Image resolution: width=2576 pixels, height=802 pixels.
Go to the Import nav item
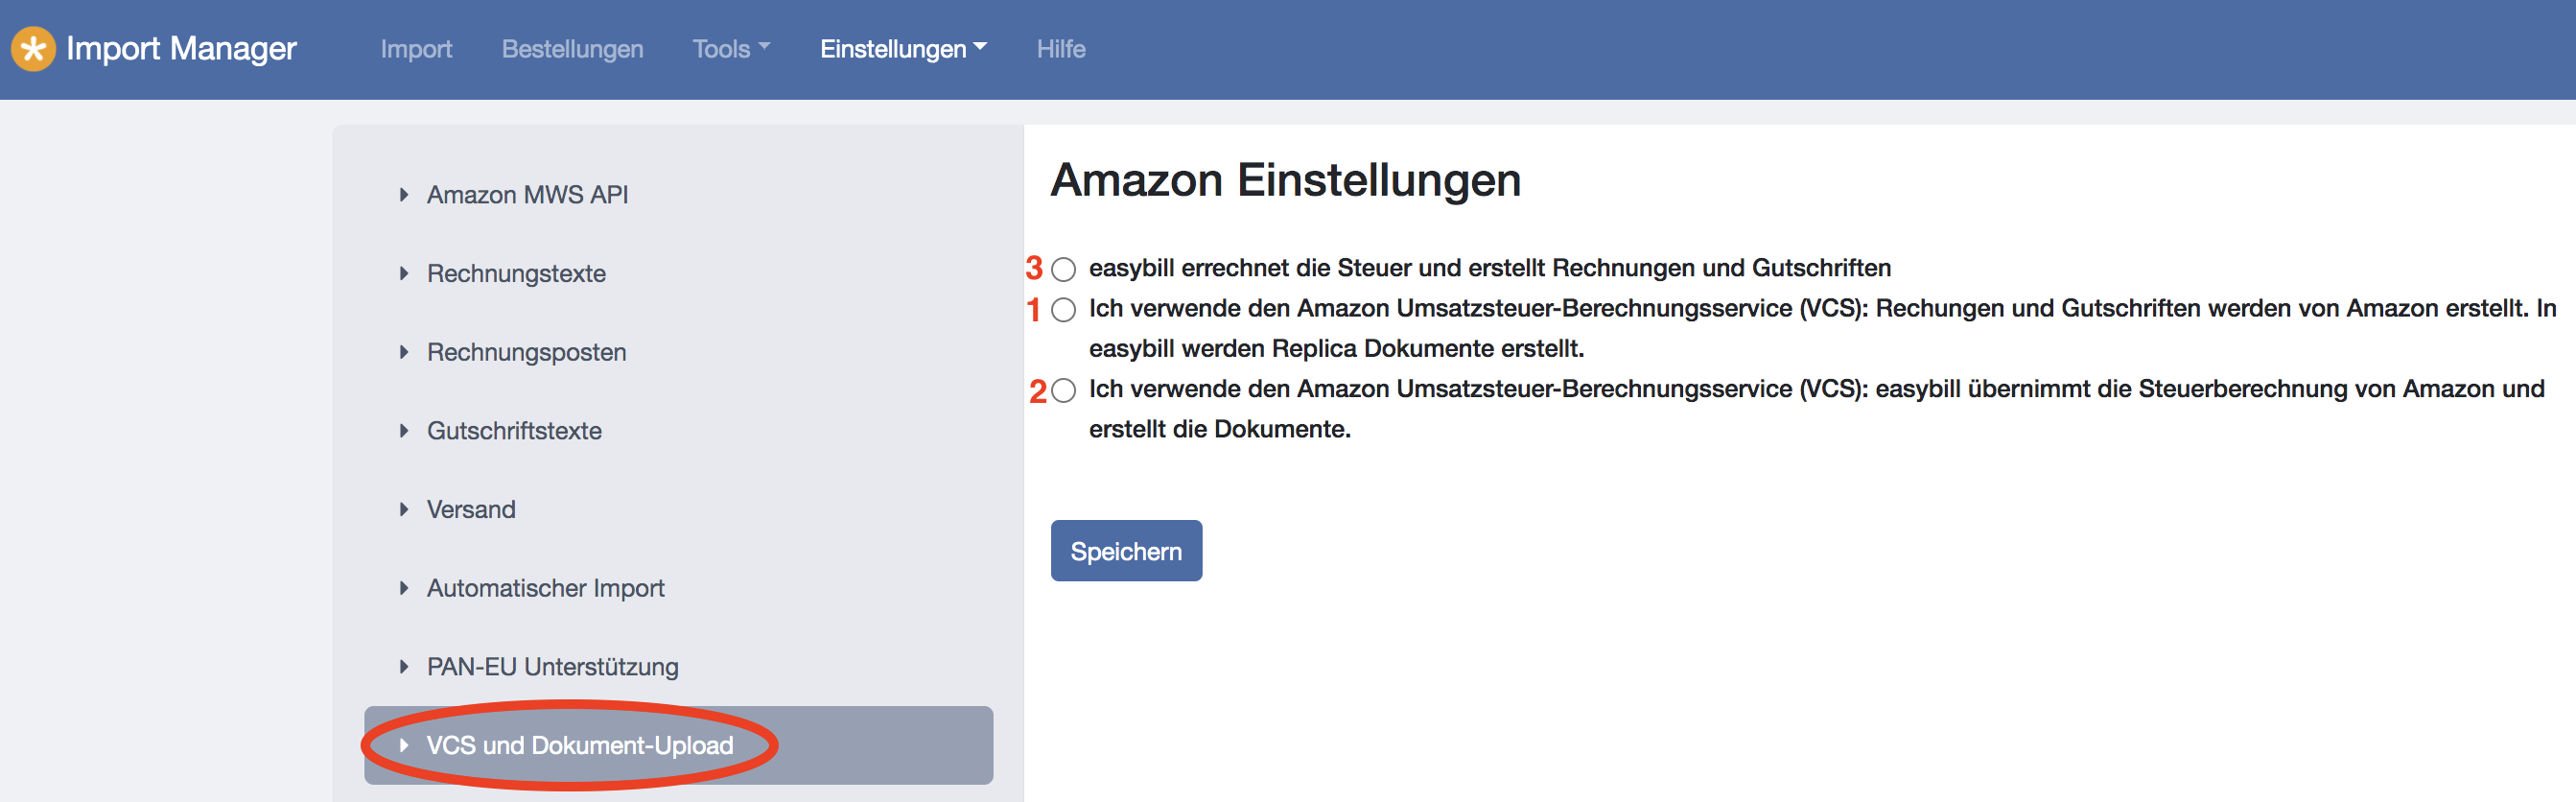click(416, 49)
